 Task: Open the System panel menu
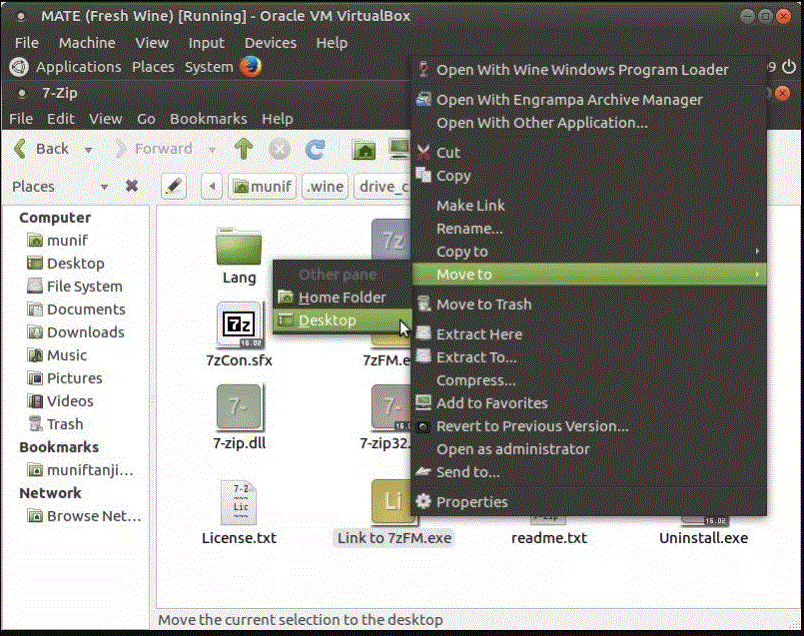[209, 67]
